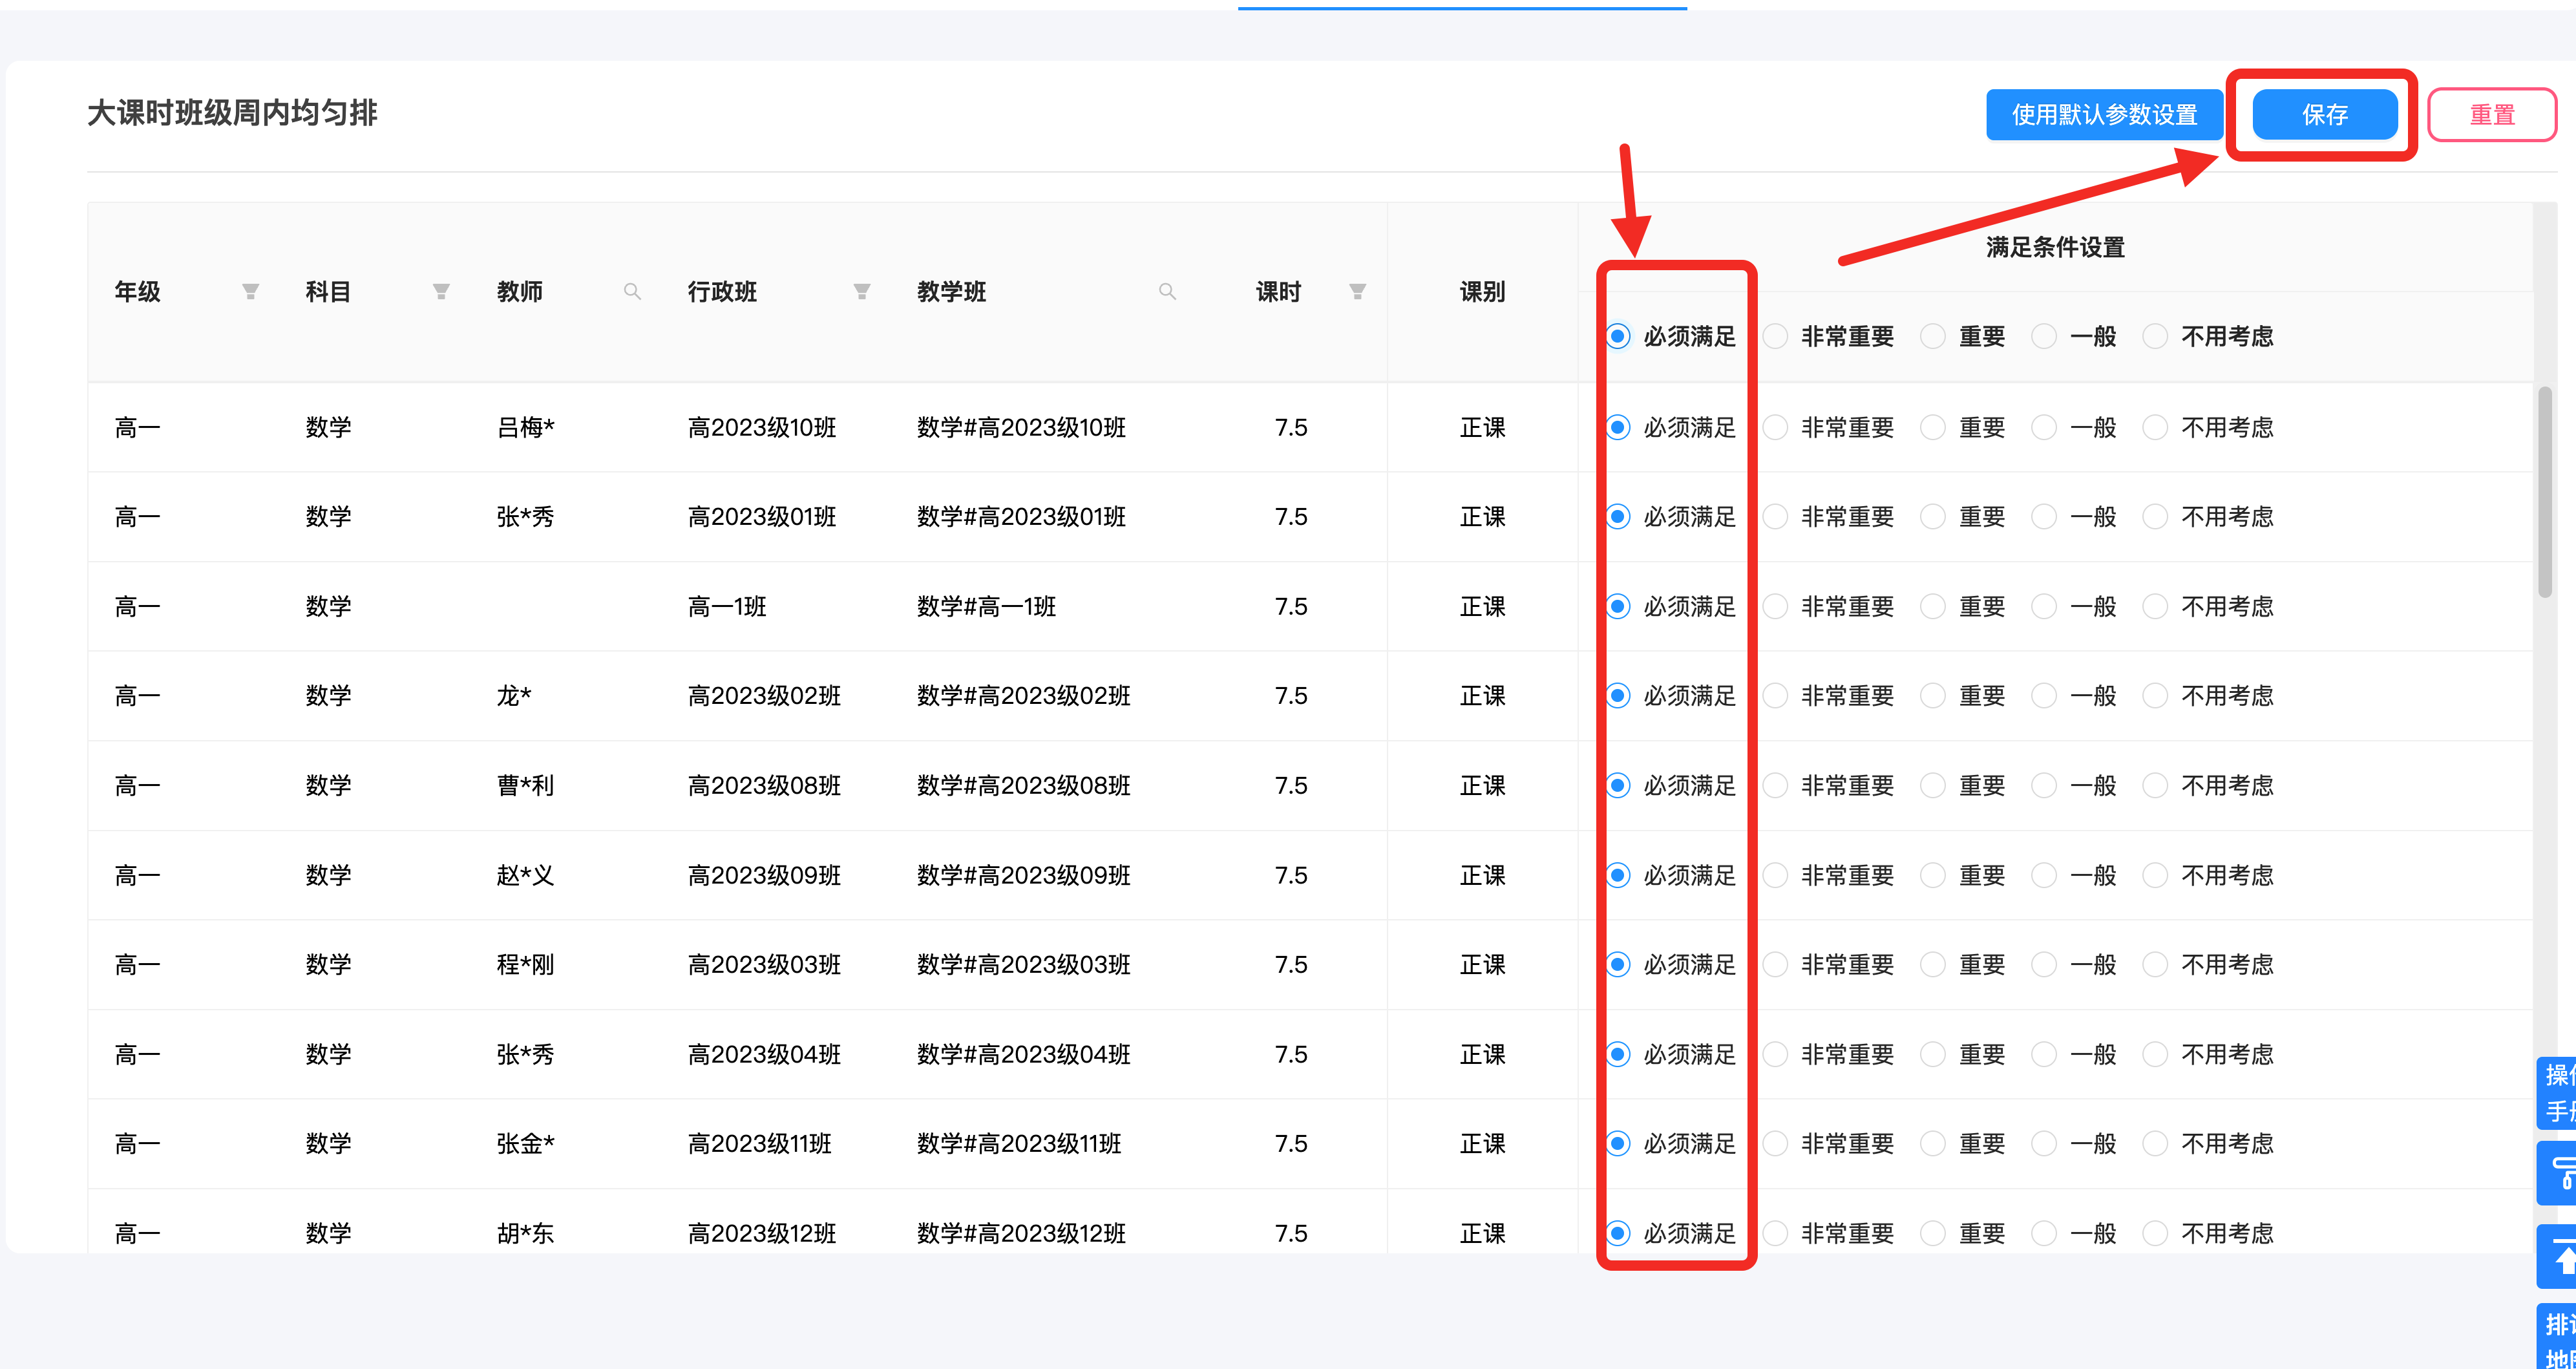Click teacher cell 程*刚
The image size is (2576, 1369).
click(x=526, y=964)
